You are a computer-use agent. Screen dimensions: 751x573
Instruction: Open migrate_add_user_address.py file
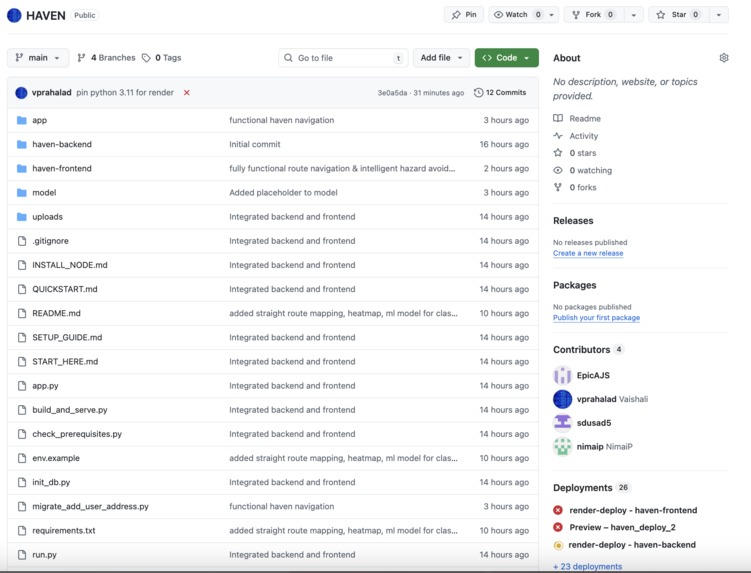tap(91, 506)
